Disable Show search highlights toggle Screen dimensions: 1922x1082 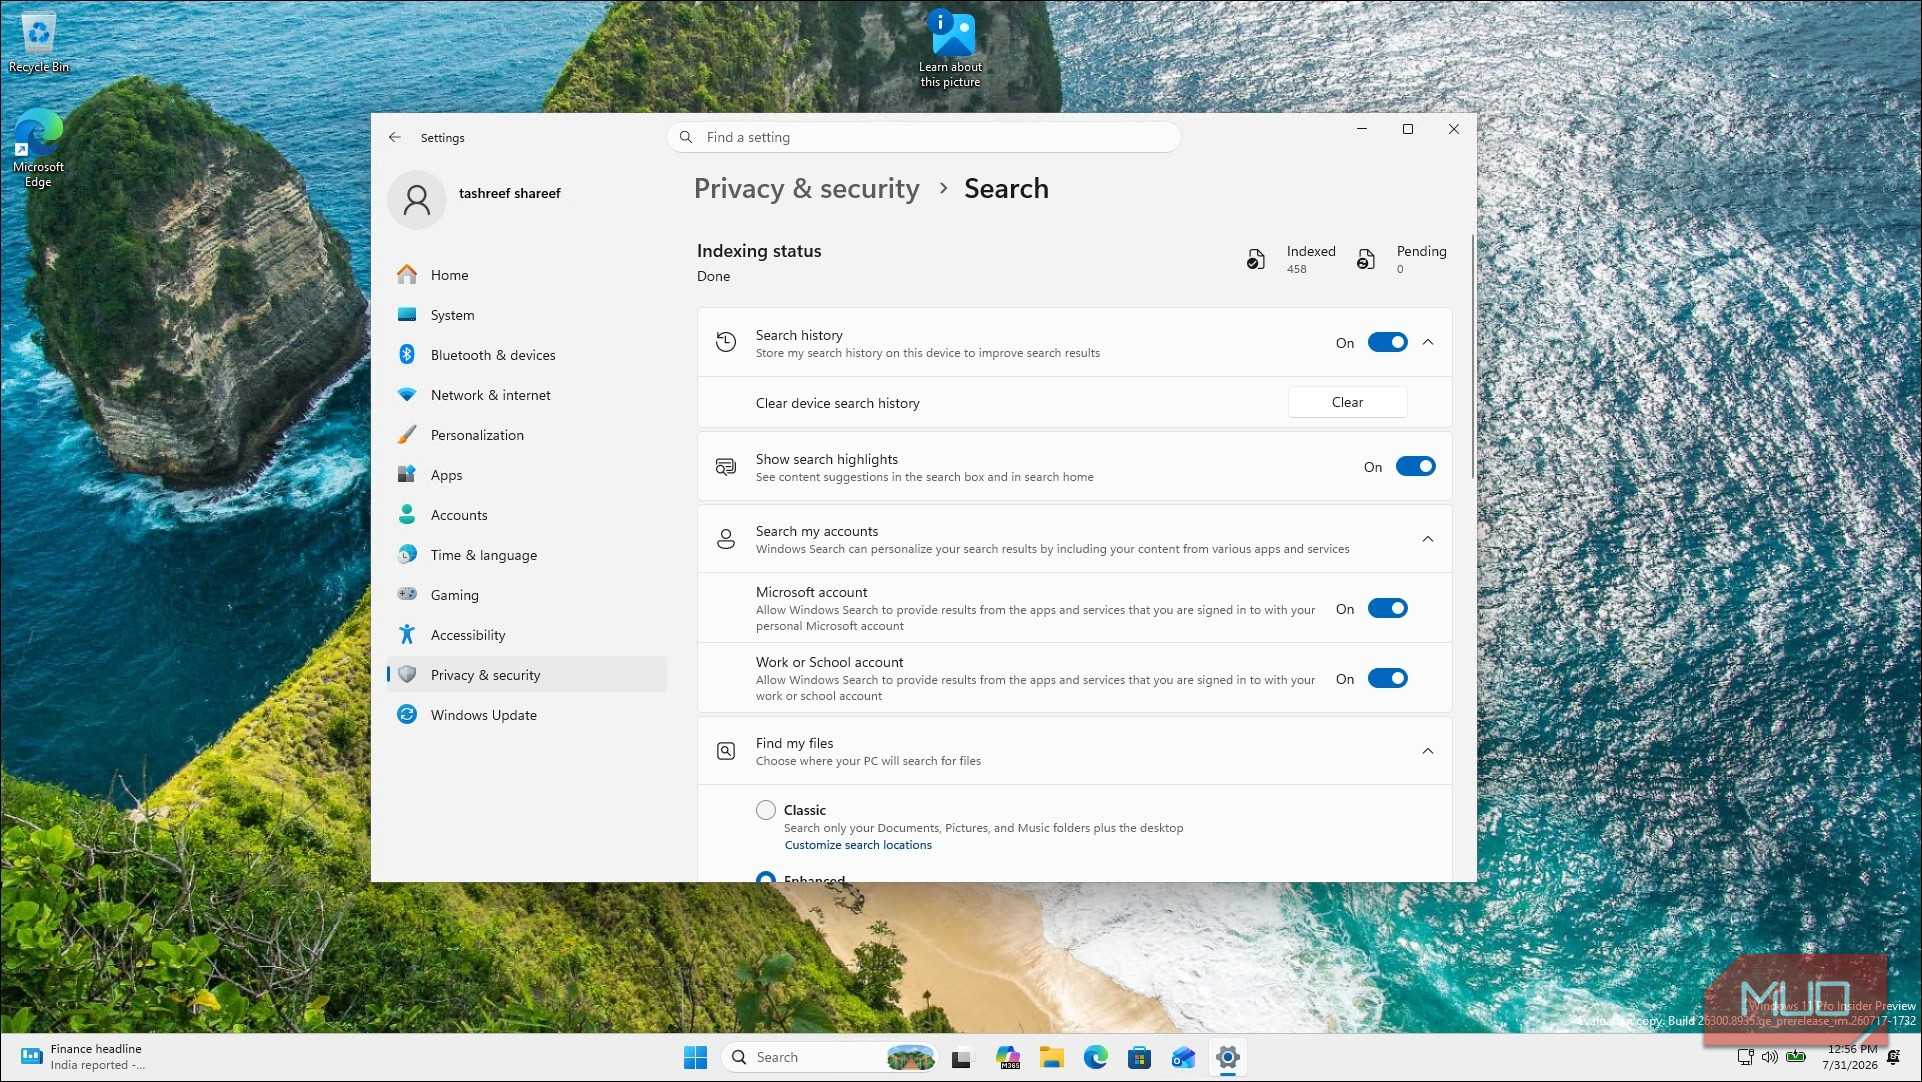pyautogui.click(x=1416, y=466)
